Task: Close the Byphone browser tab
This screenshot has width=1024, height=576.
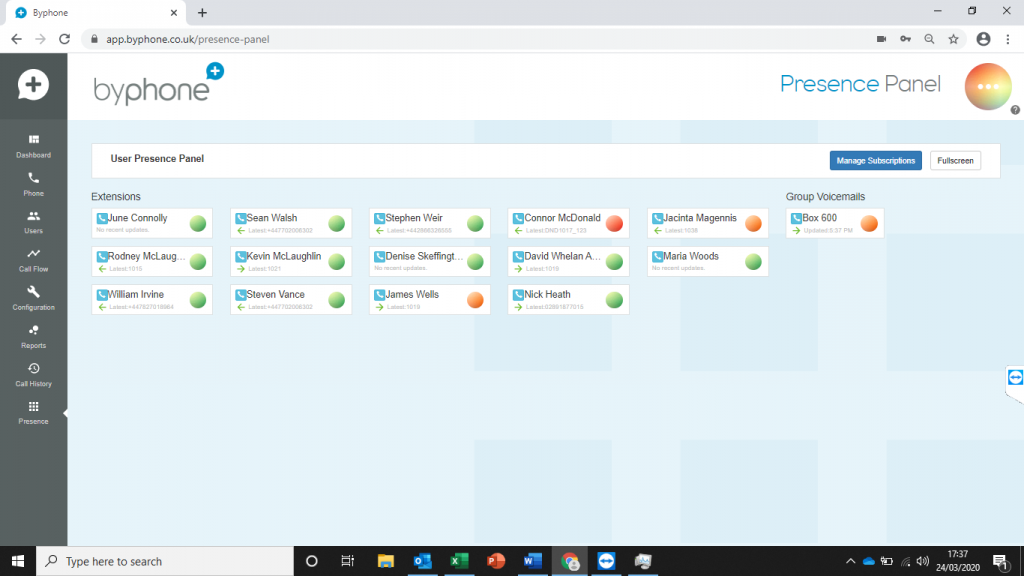Action: pyautogui.click(x=174, y=13)
